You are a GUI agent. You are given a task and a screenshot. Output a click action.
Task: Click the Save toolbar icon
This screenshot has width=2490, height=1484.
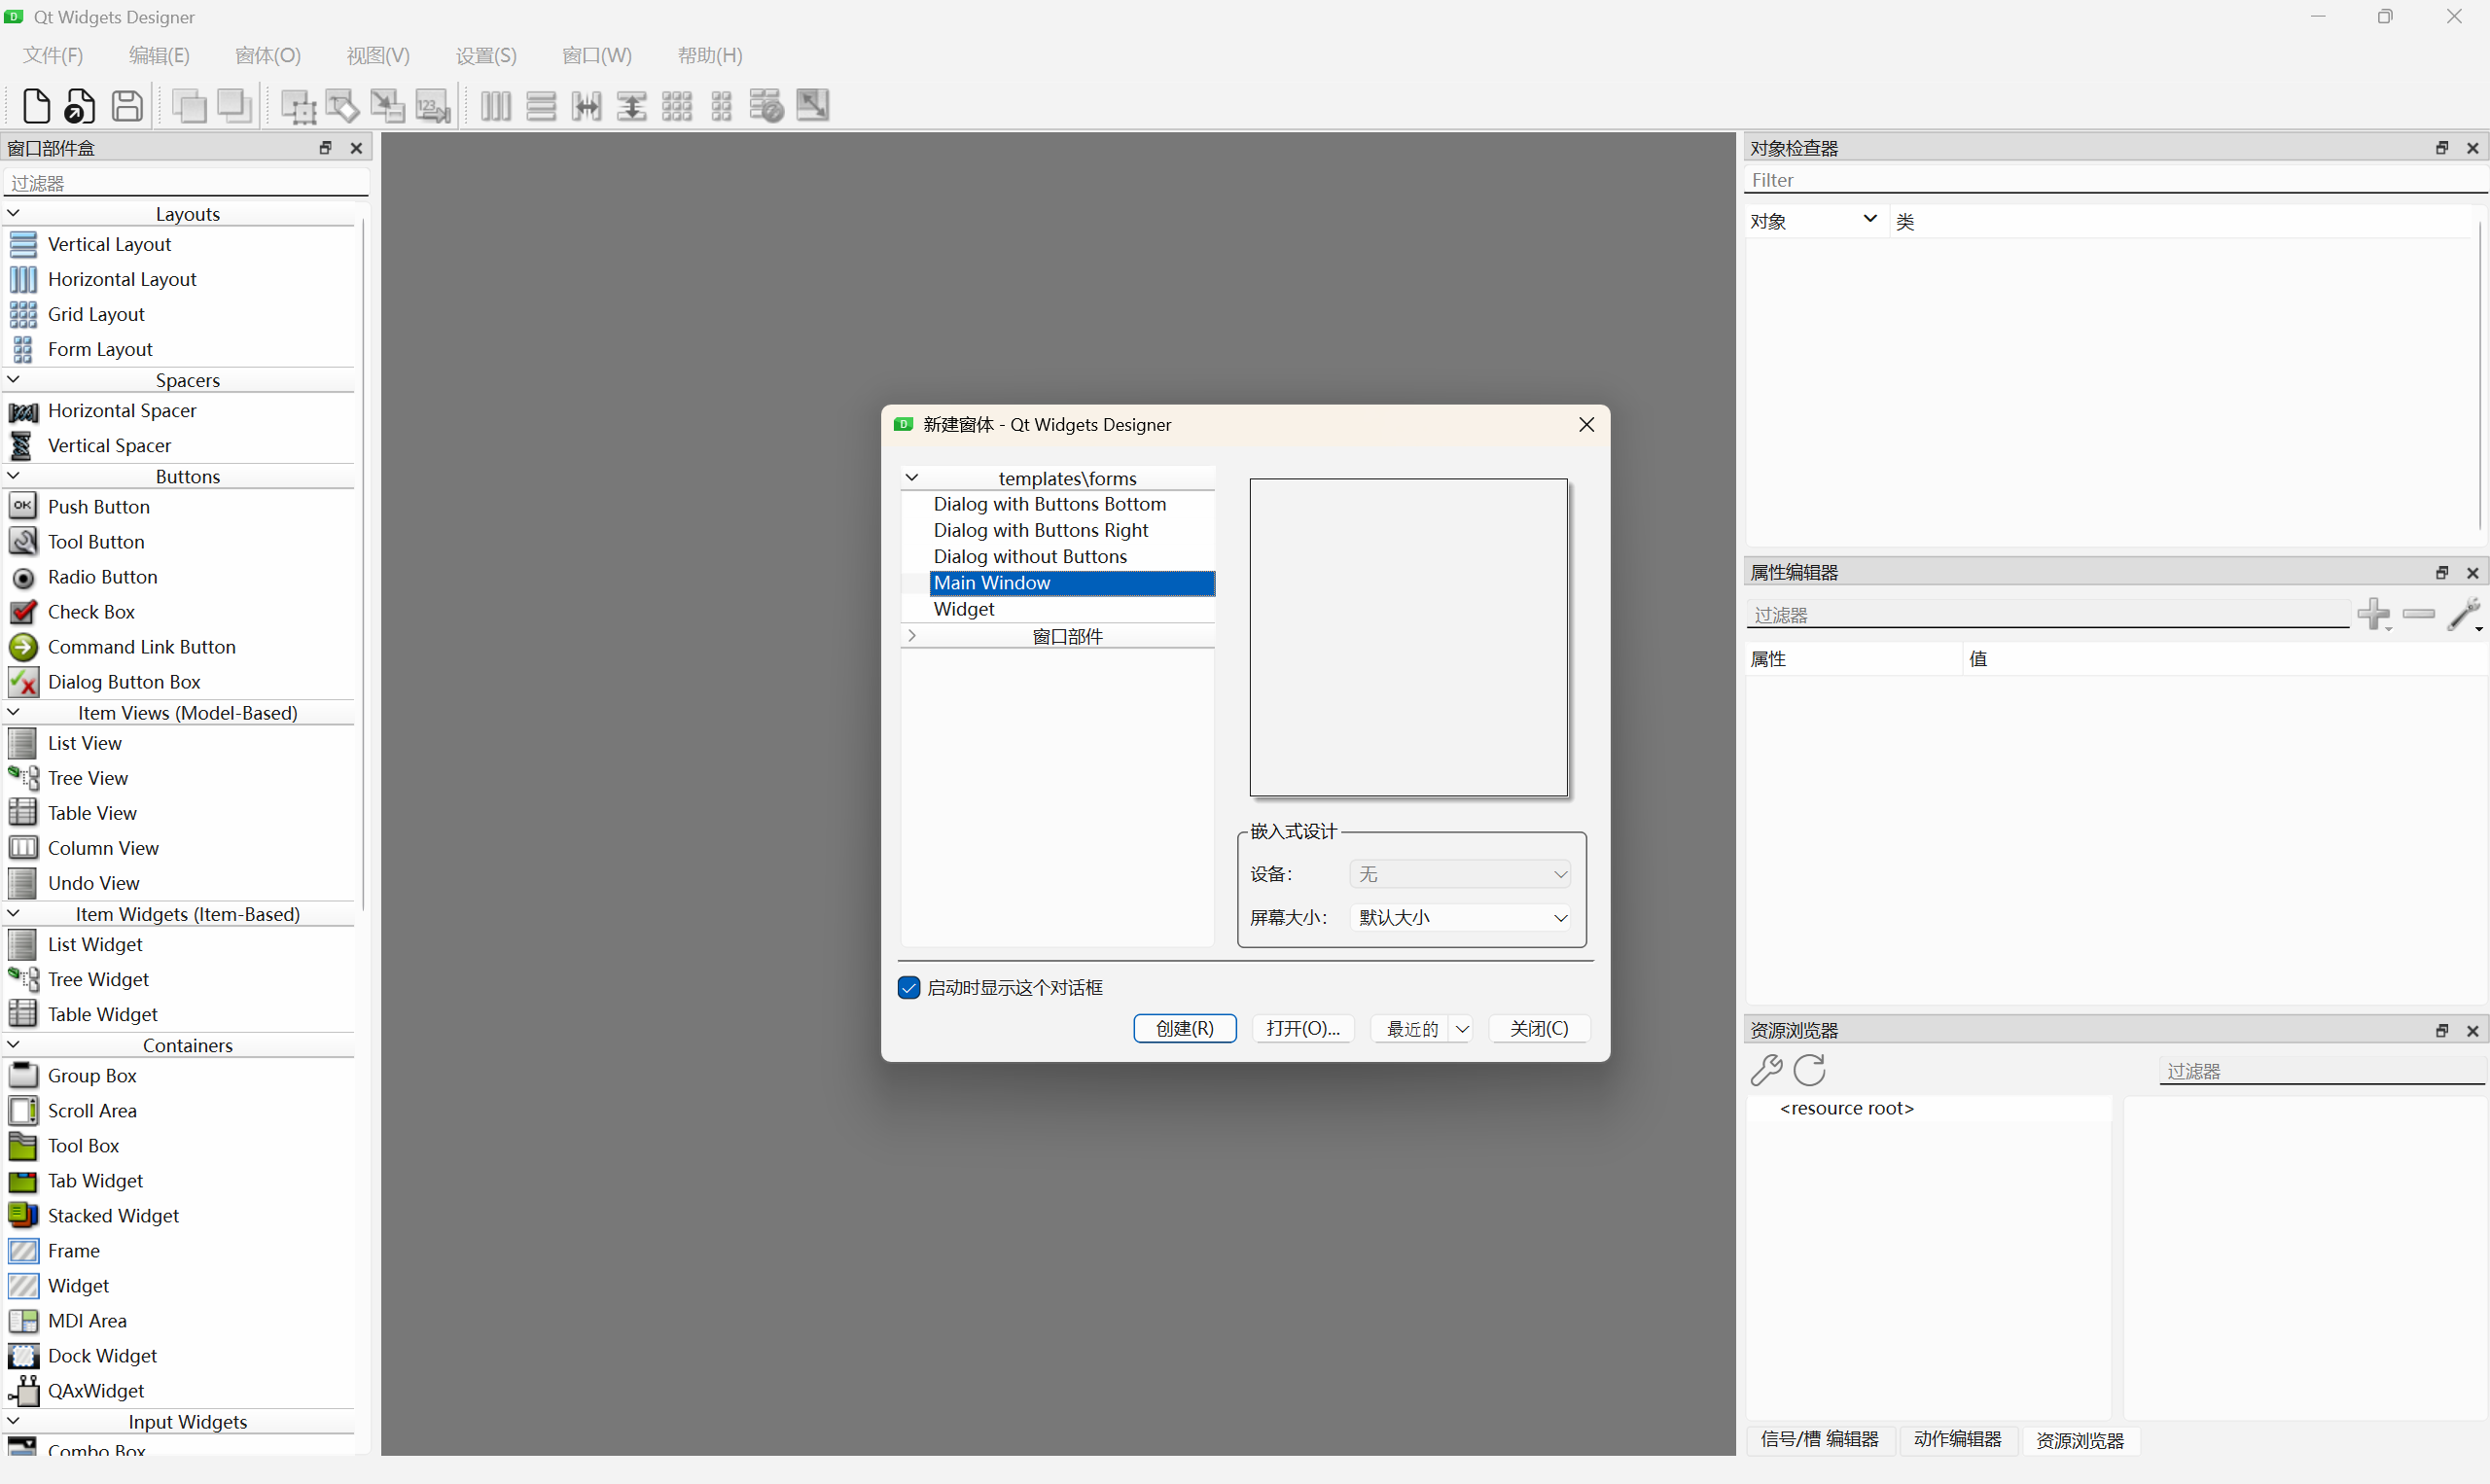pos(127,106)
